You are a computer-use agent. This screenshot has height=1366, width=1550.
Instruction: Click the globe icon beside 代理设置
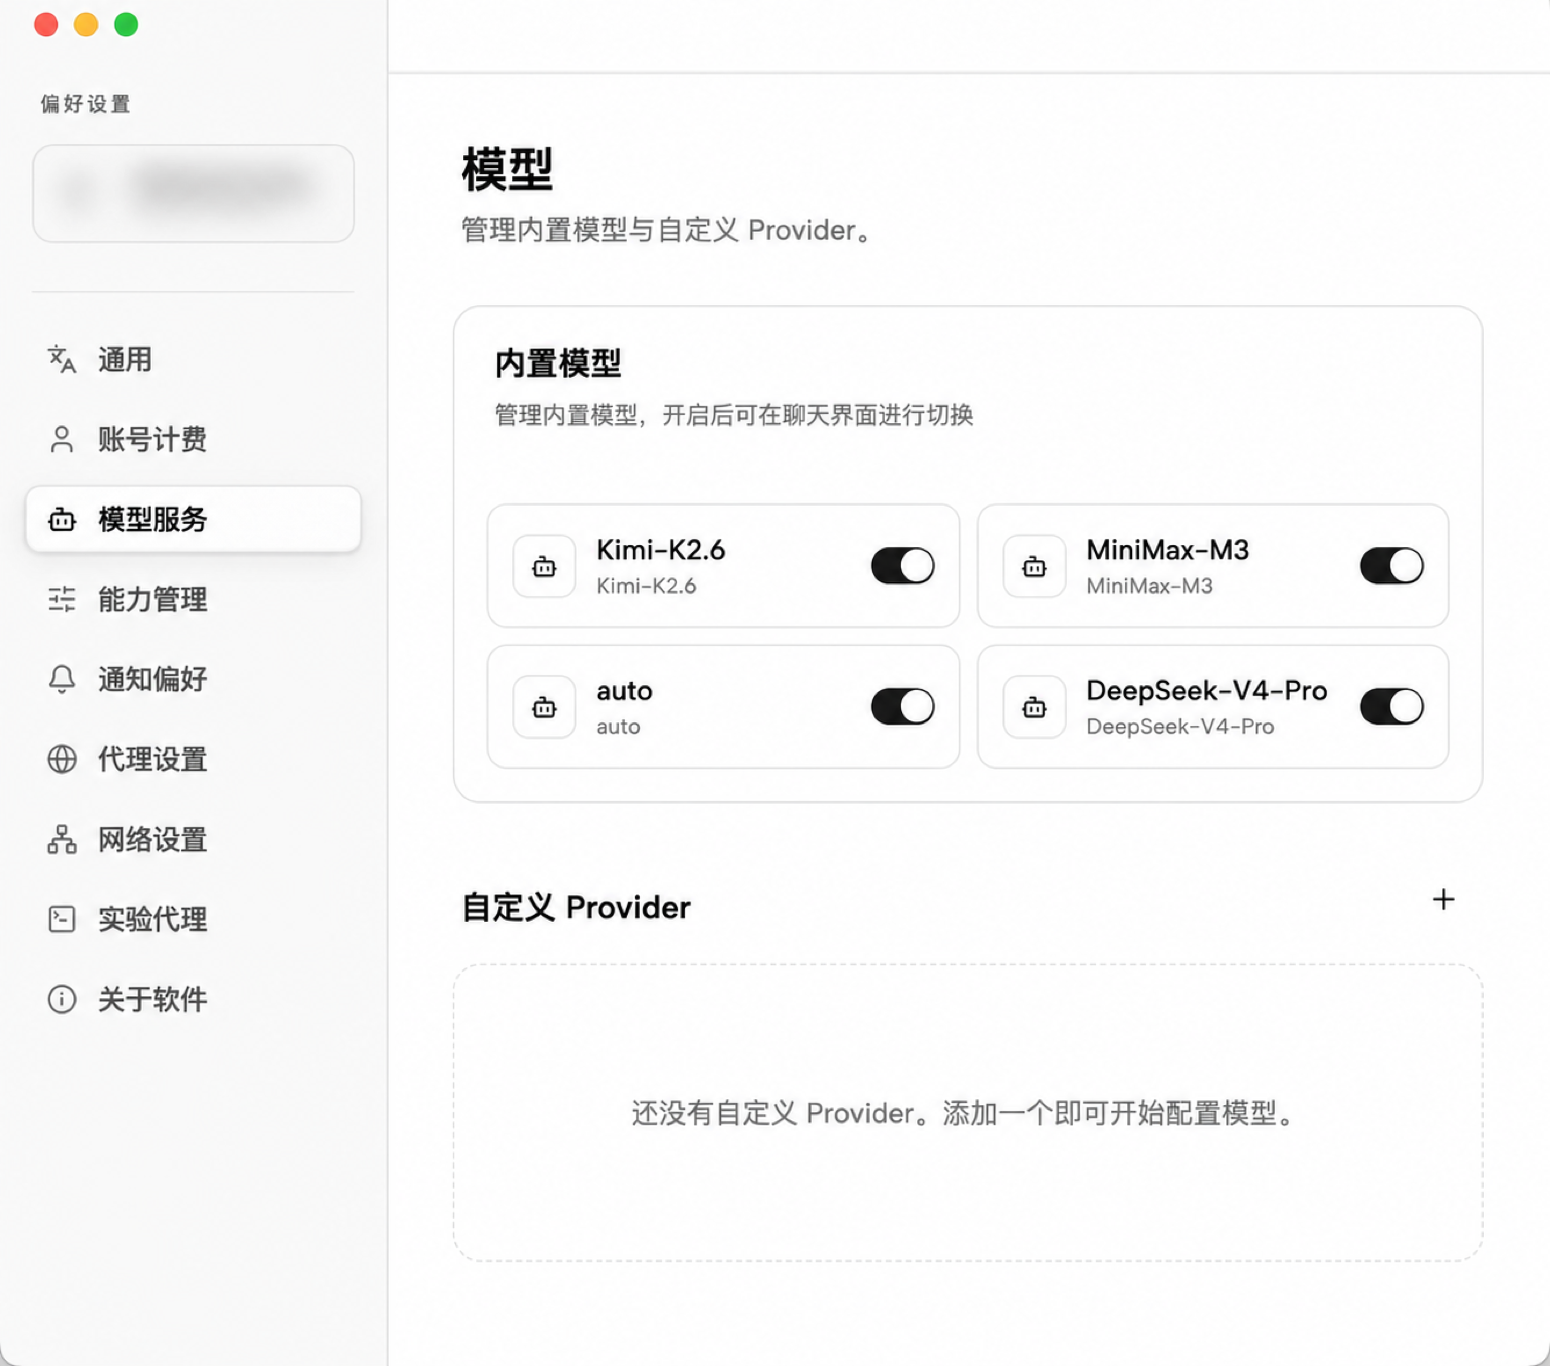(62, 759)
